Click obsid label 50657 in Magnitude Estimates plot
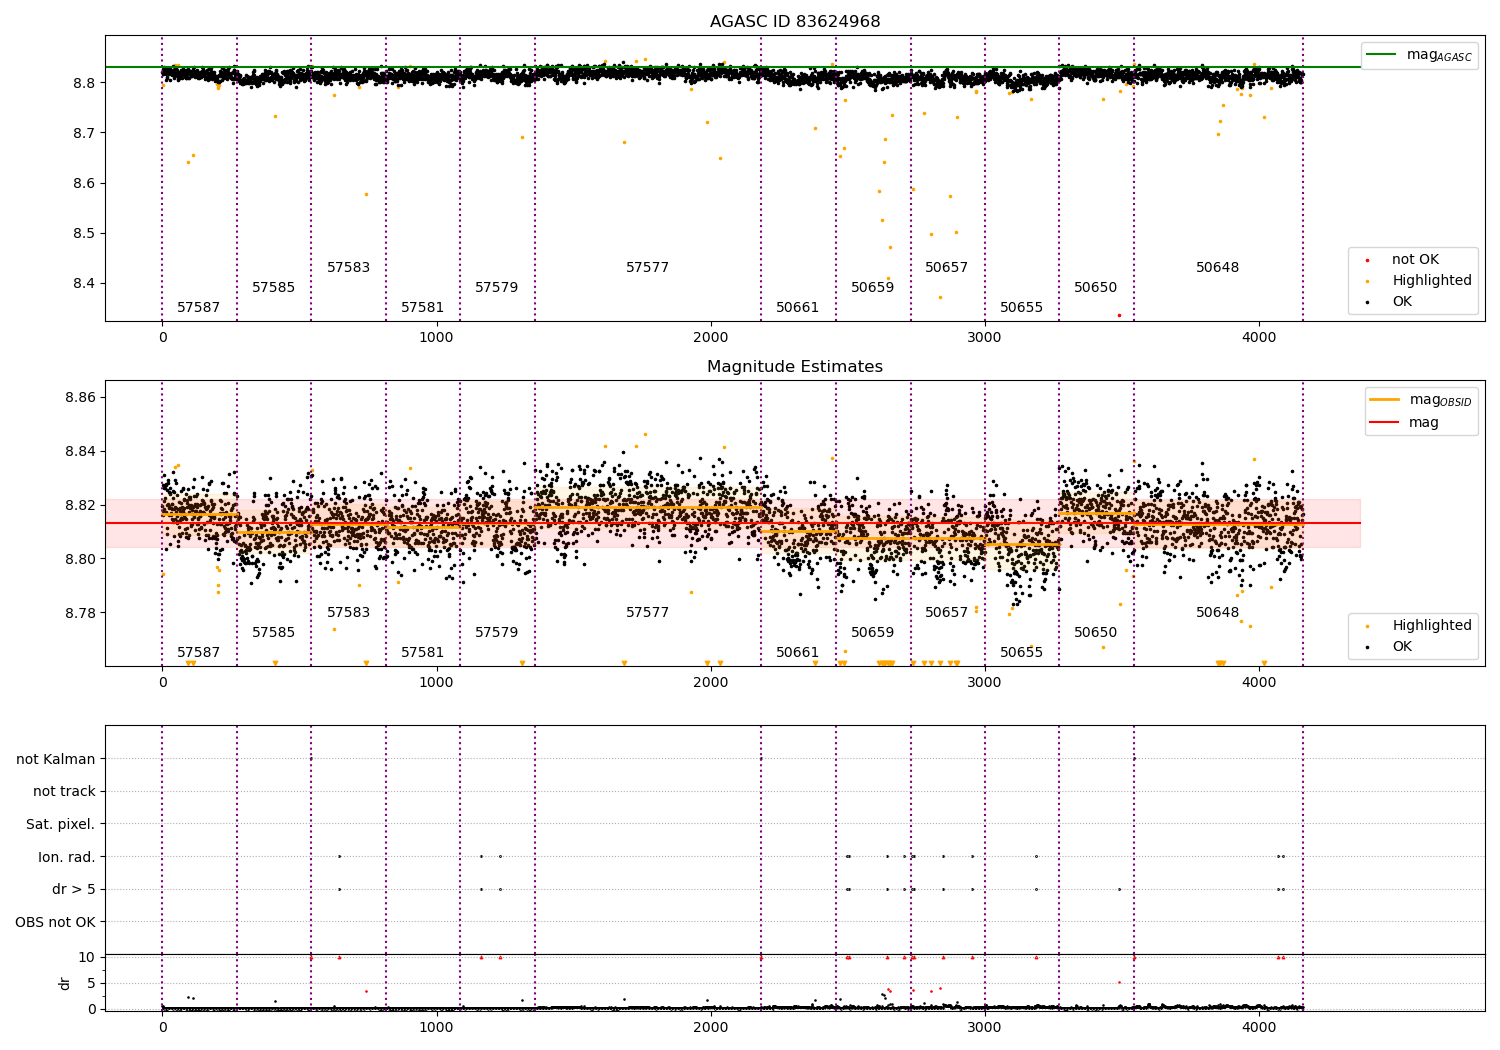 (x=946, y=613)
